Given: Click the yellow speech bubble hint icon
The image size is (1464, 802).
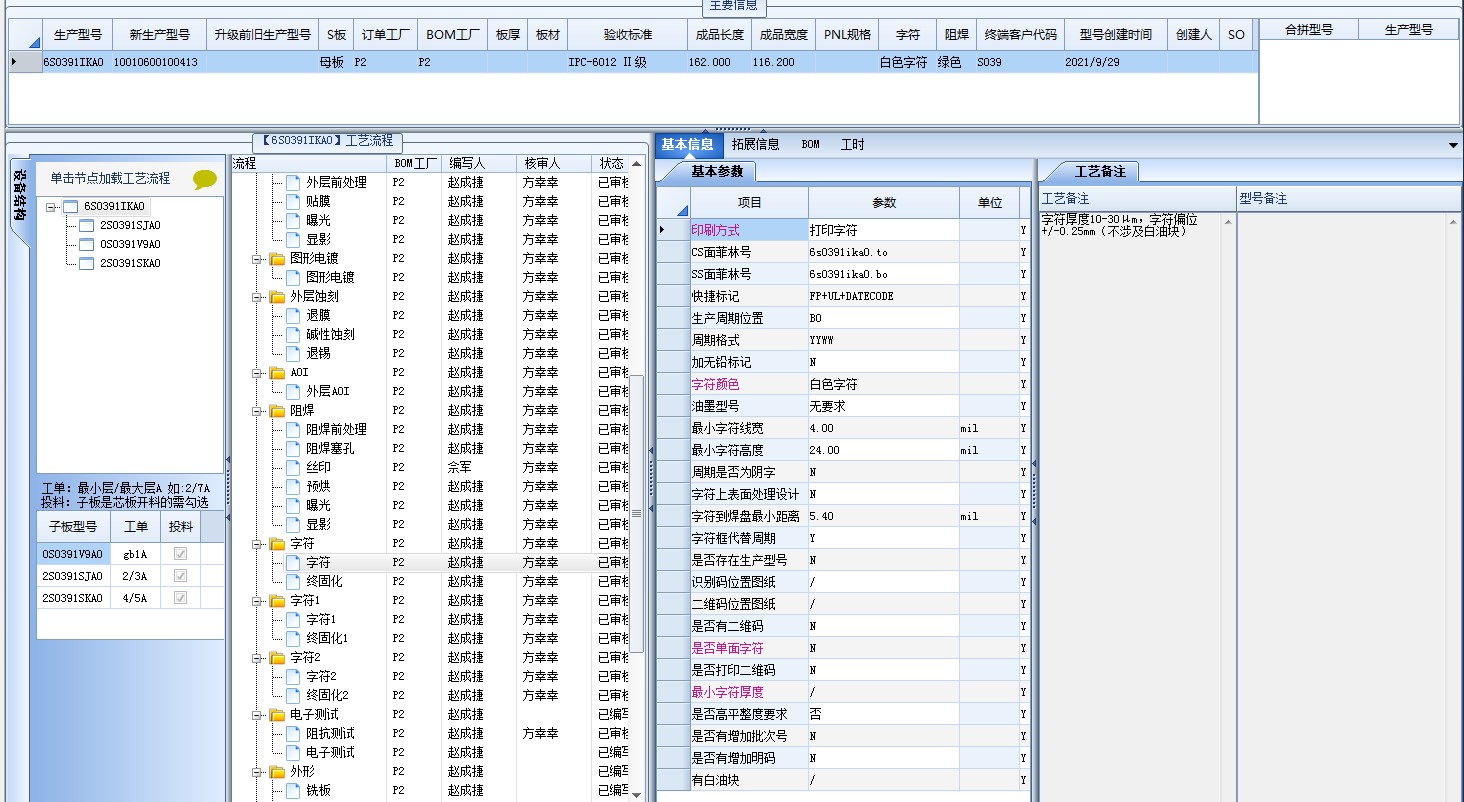Looking at the screenshot, I should [205, 179].
